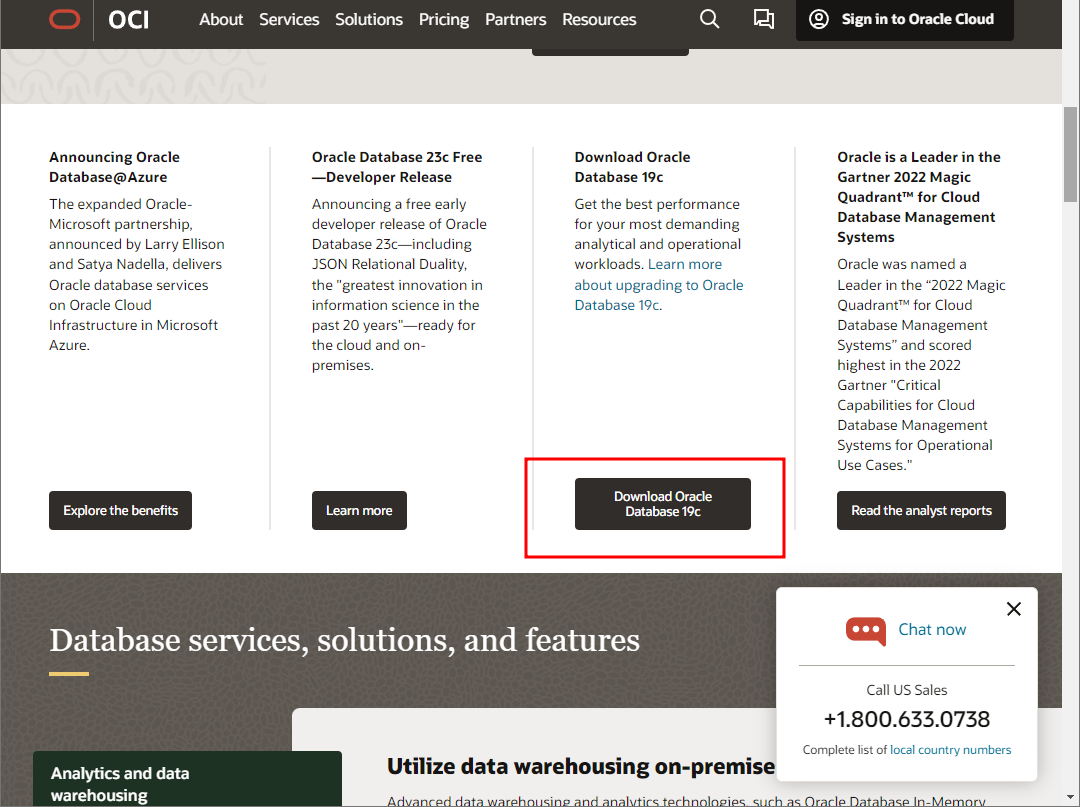This screenshot has height=807, width=1080.
Task: Open the Pricing menu
Action: coord(444,19)
